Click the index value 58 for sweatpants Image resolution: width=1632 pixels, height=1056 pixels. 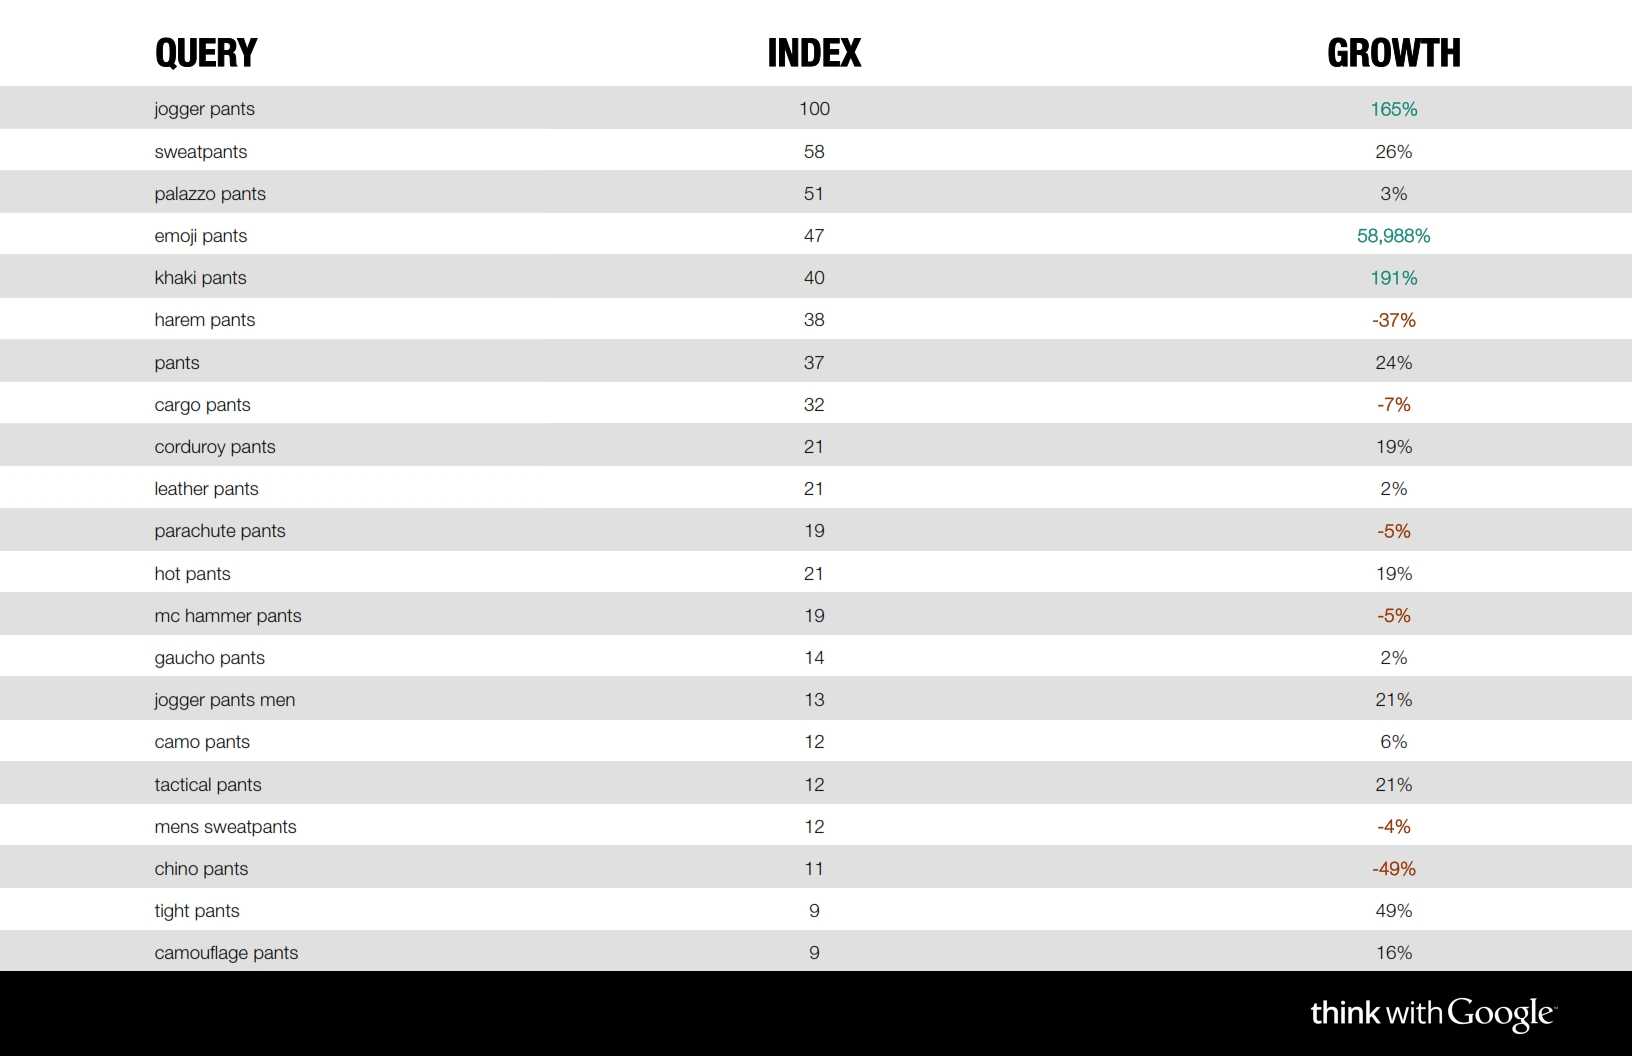pyautogui.click(x=814, y=152)
